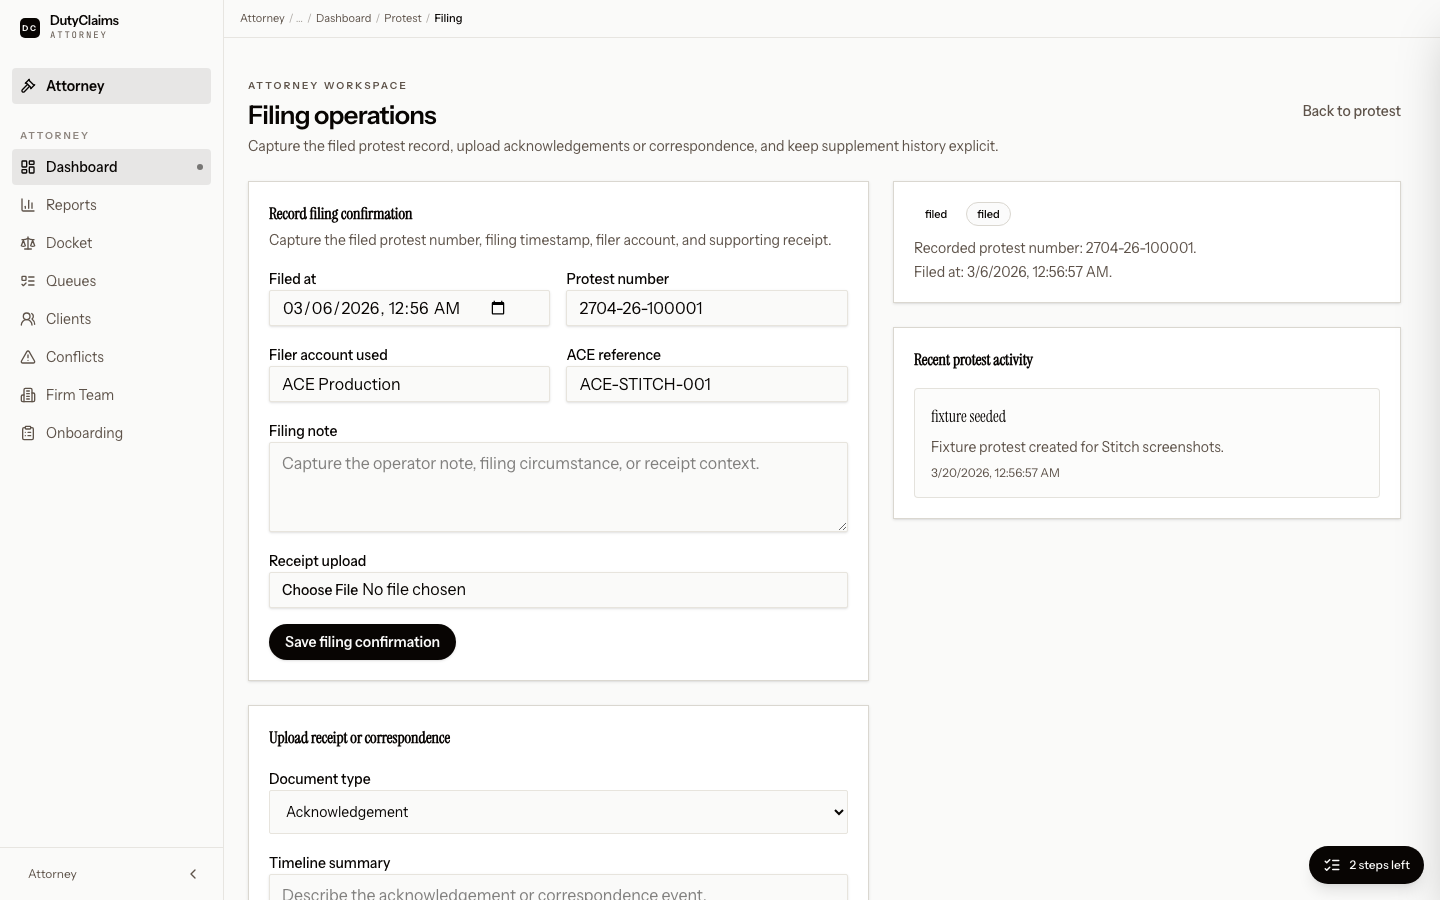Click into the Filing note textarea
The image size is (1440, 900).
coord(558,487)
